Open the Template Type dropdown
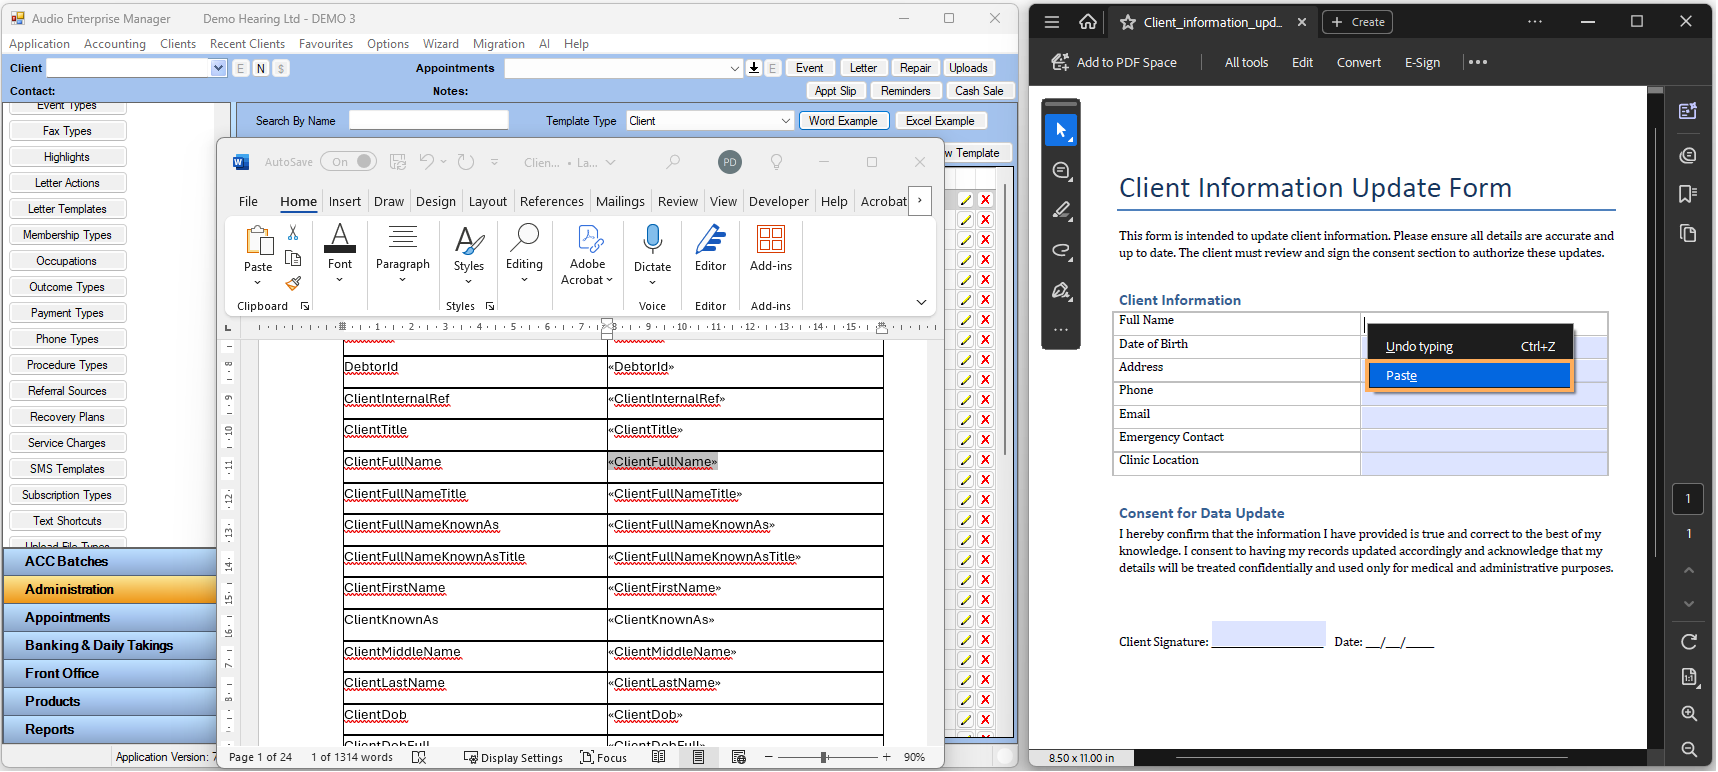1718x772 pixels. [785, 121]
